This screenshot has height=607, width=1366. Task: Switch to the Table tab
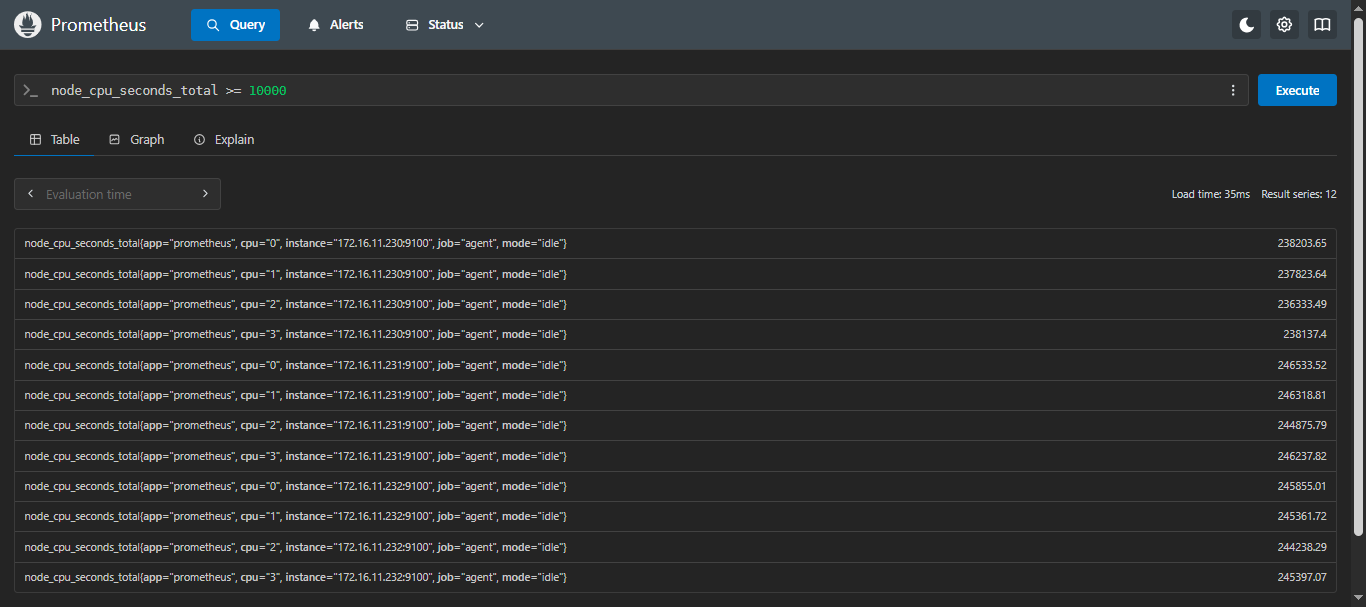55,139
